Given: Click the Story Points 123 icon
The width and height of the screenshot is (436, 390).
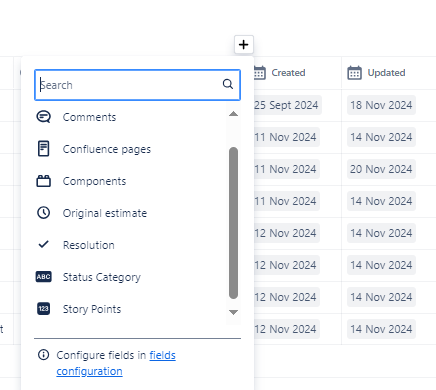Looking at the screenshot, I should [43, 308].
